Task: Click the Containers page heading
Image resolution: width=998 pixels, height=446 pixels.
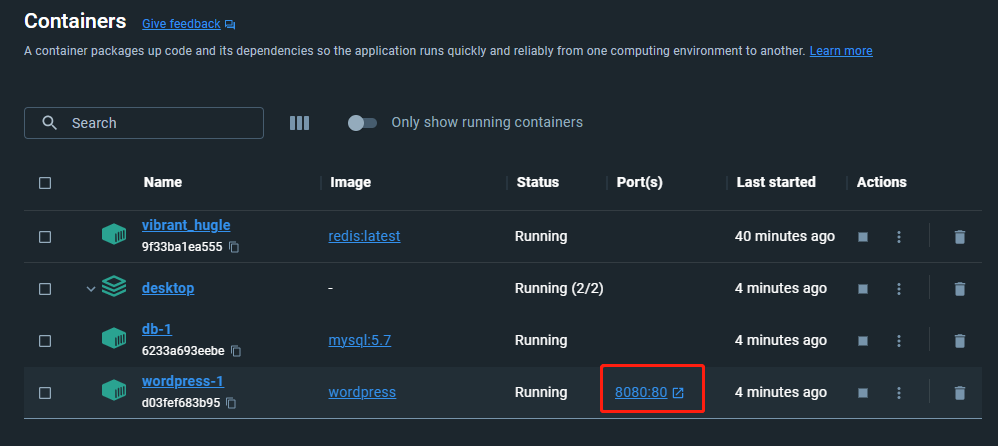Action: (x=75, y=21)
